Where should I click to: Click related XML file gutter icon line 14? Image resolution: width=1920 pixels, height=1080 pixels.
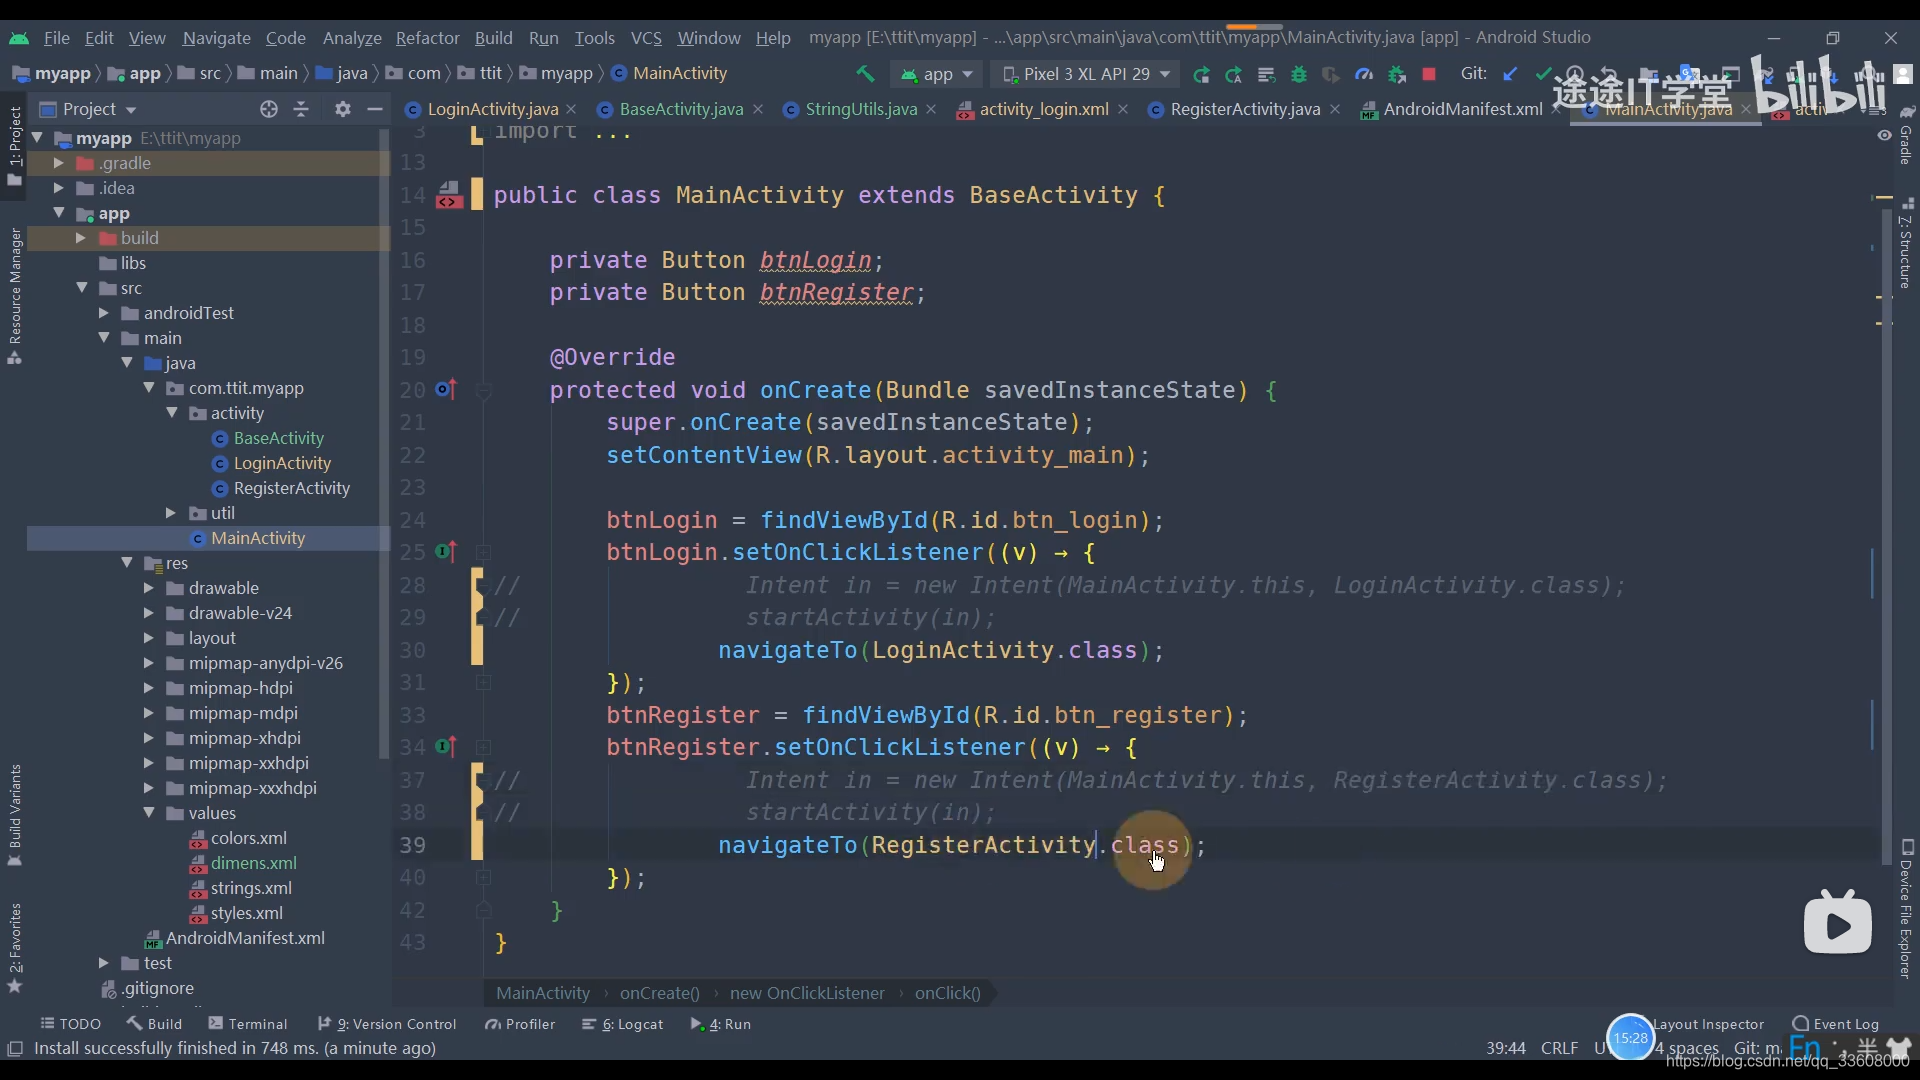tap(449, 195)
